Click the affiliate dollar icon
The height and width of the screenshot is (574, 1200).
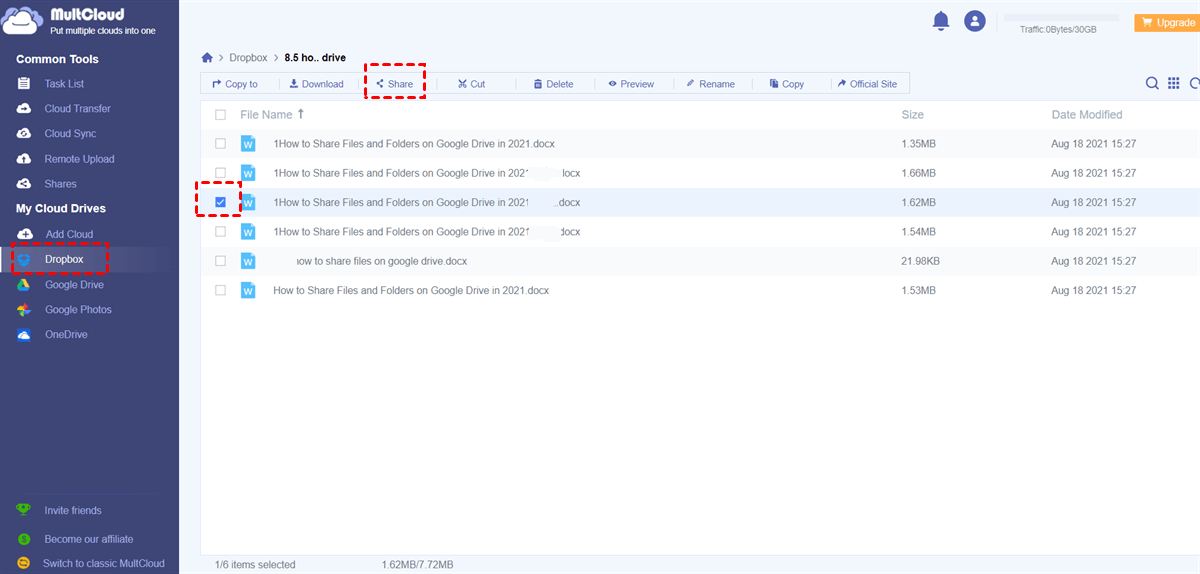click(x=24, y=538)
